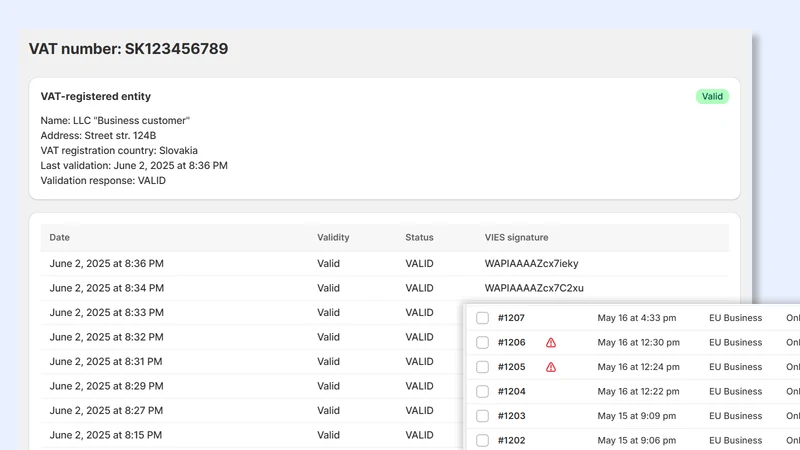Click the warning icon on order #1205
This screenshot has height=450, width=800.
[551, 367]
